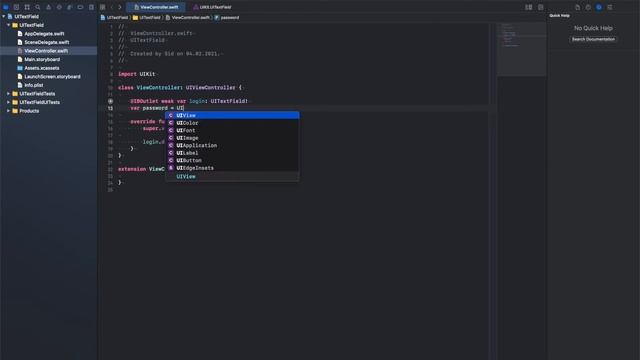
Task: Click the code minimap preview
Action: pos(522,49)
